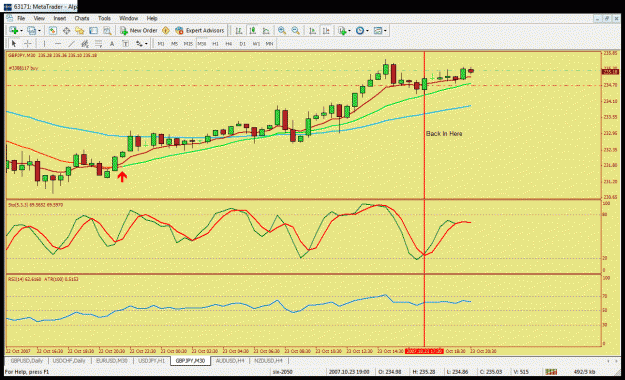Click the New Chart icon
Viewport: 625px width, 380px height.
(x=14, y=31)
